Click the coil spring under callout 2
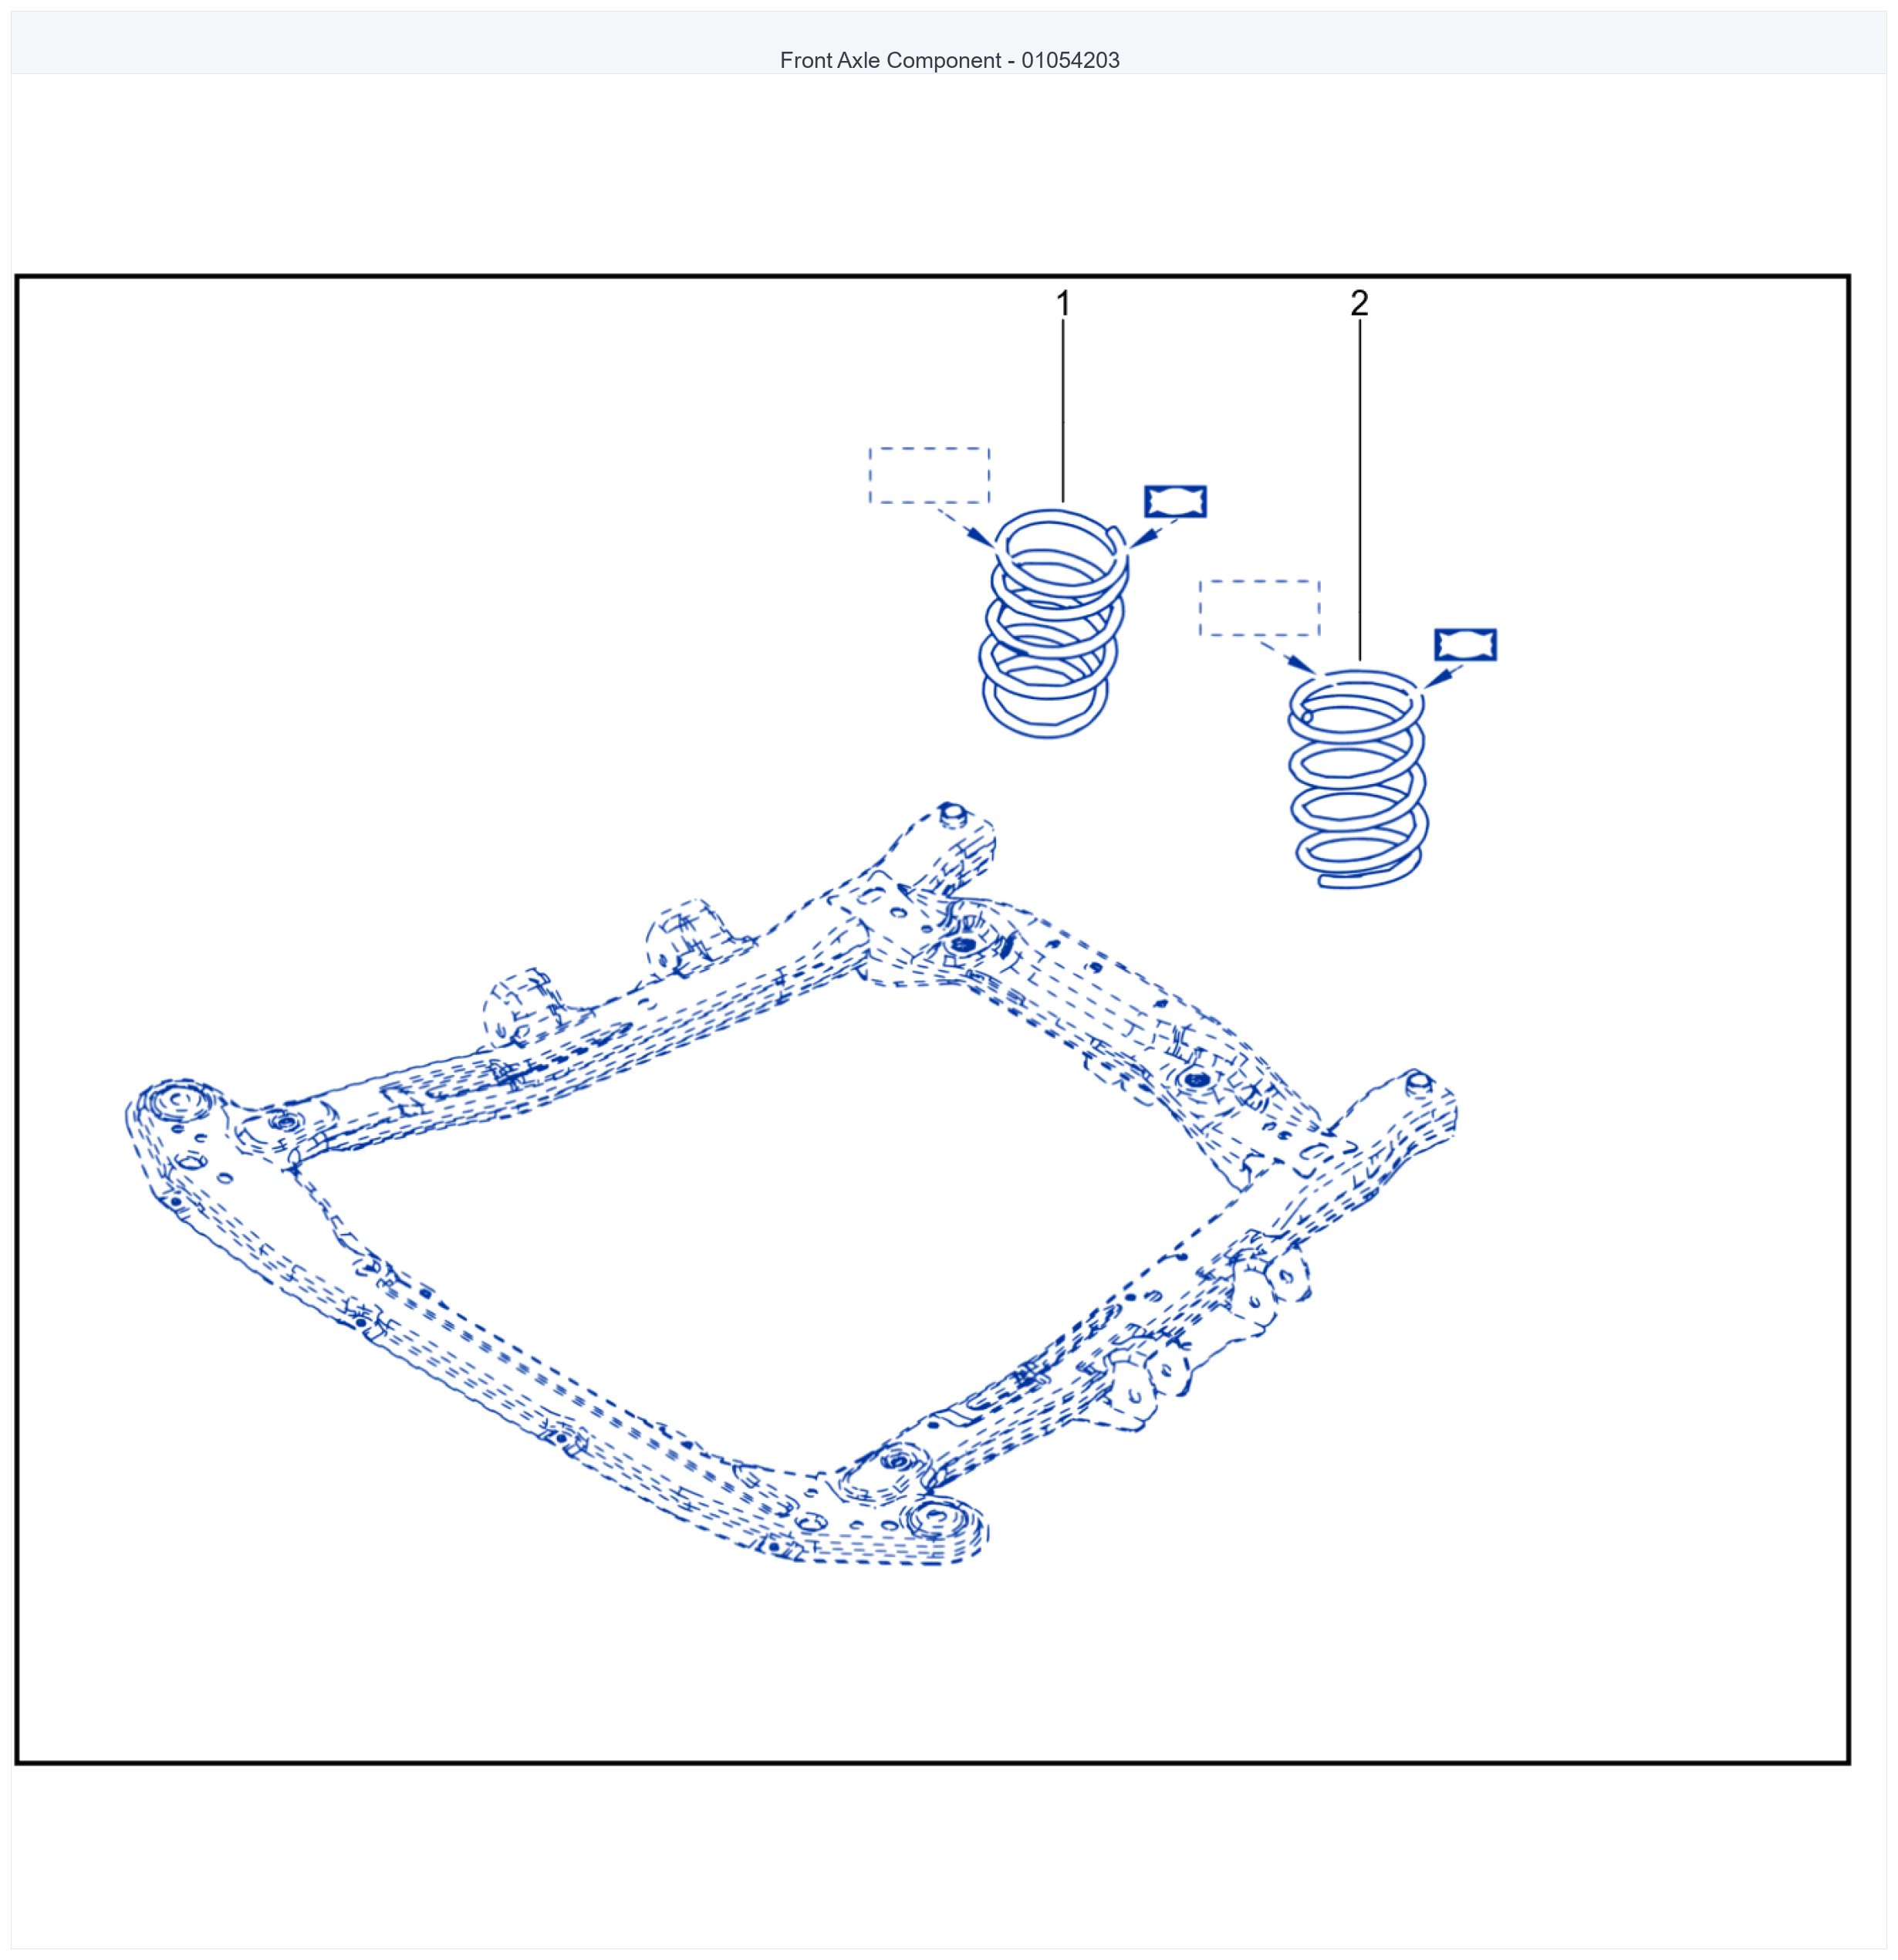 (1357, 779)
